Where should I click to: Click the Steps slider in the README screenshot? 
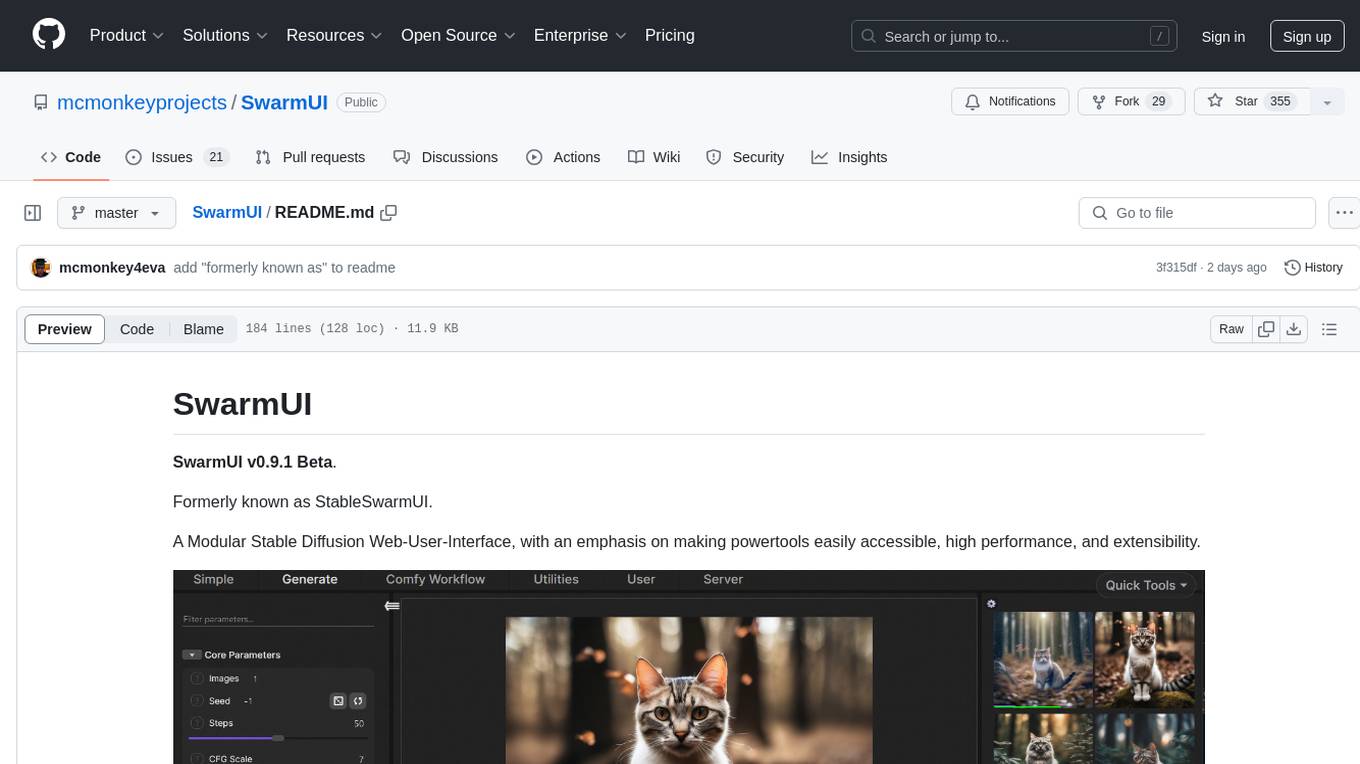(x=277, y=738)
